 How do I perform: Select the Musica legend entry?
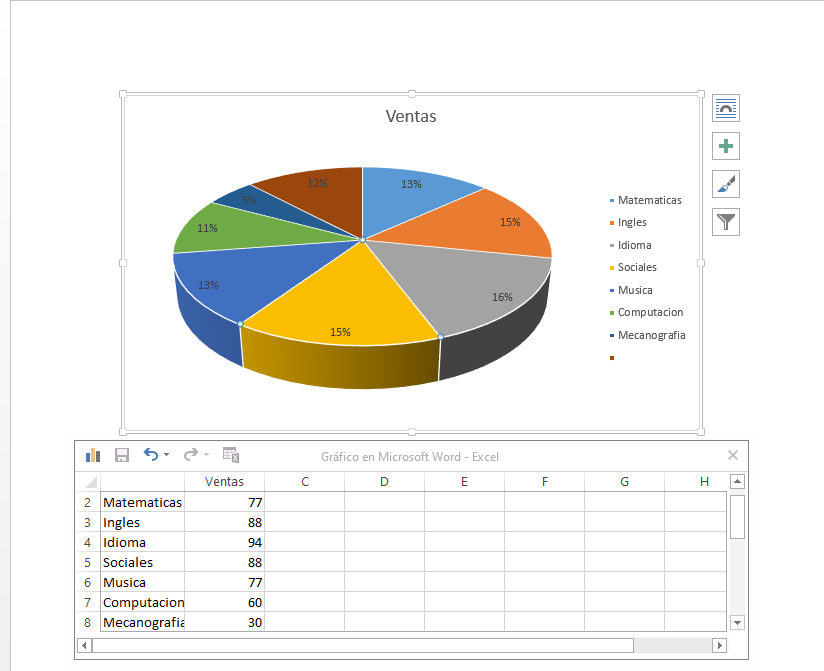(x=631, y=290)
